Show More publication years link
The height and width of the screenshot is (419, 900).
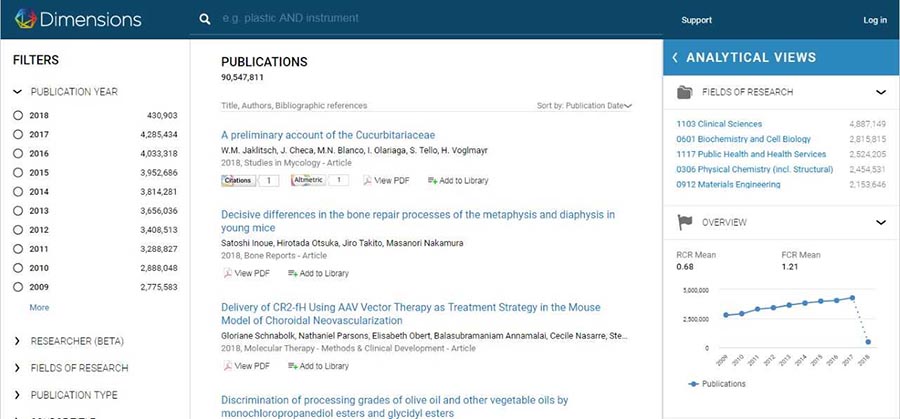(39, 307)
